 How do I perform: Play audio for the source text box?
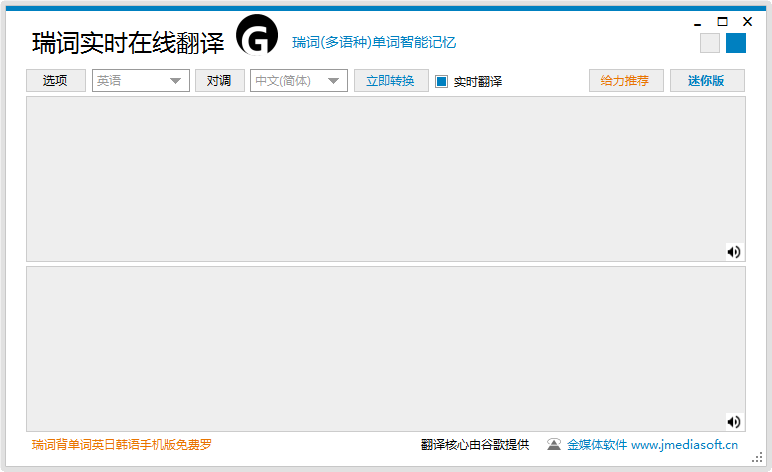click(x=734, y=252)
